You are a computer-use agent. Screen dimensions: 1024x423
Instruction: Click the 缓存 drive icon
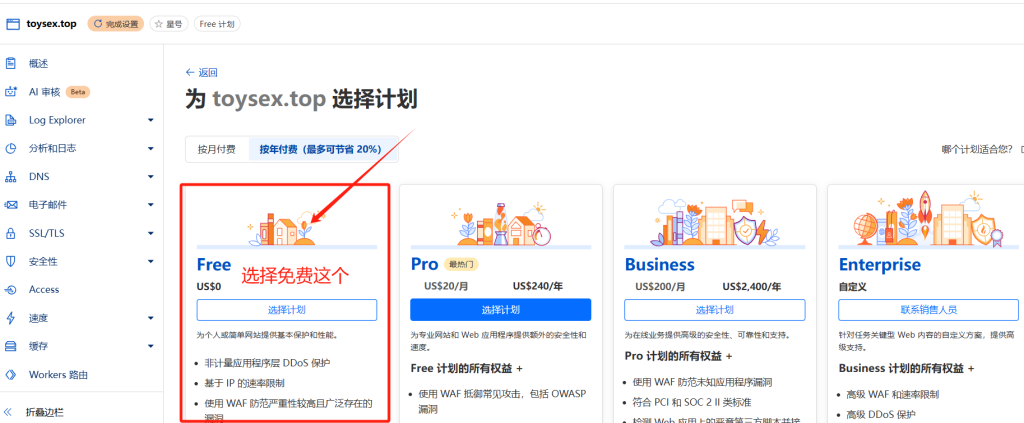click(x=10, y=346)
